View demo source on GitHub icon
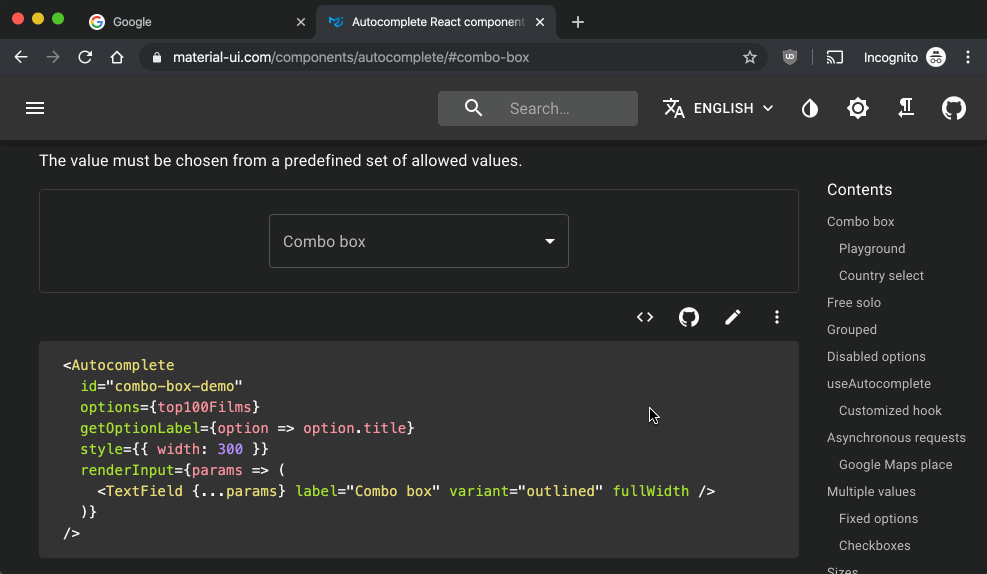987x574 pixels. coord(689,317)
